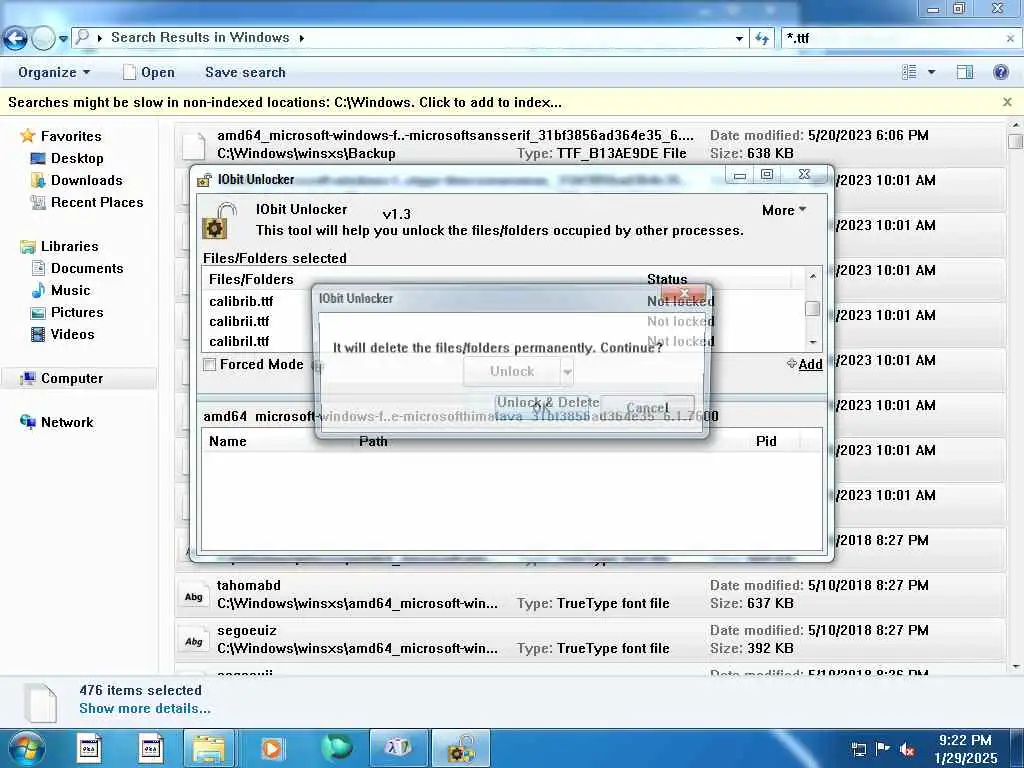Click the first script file taskbar icon

pos(89,748)
